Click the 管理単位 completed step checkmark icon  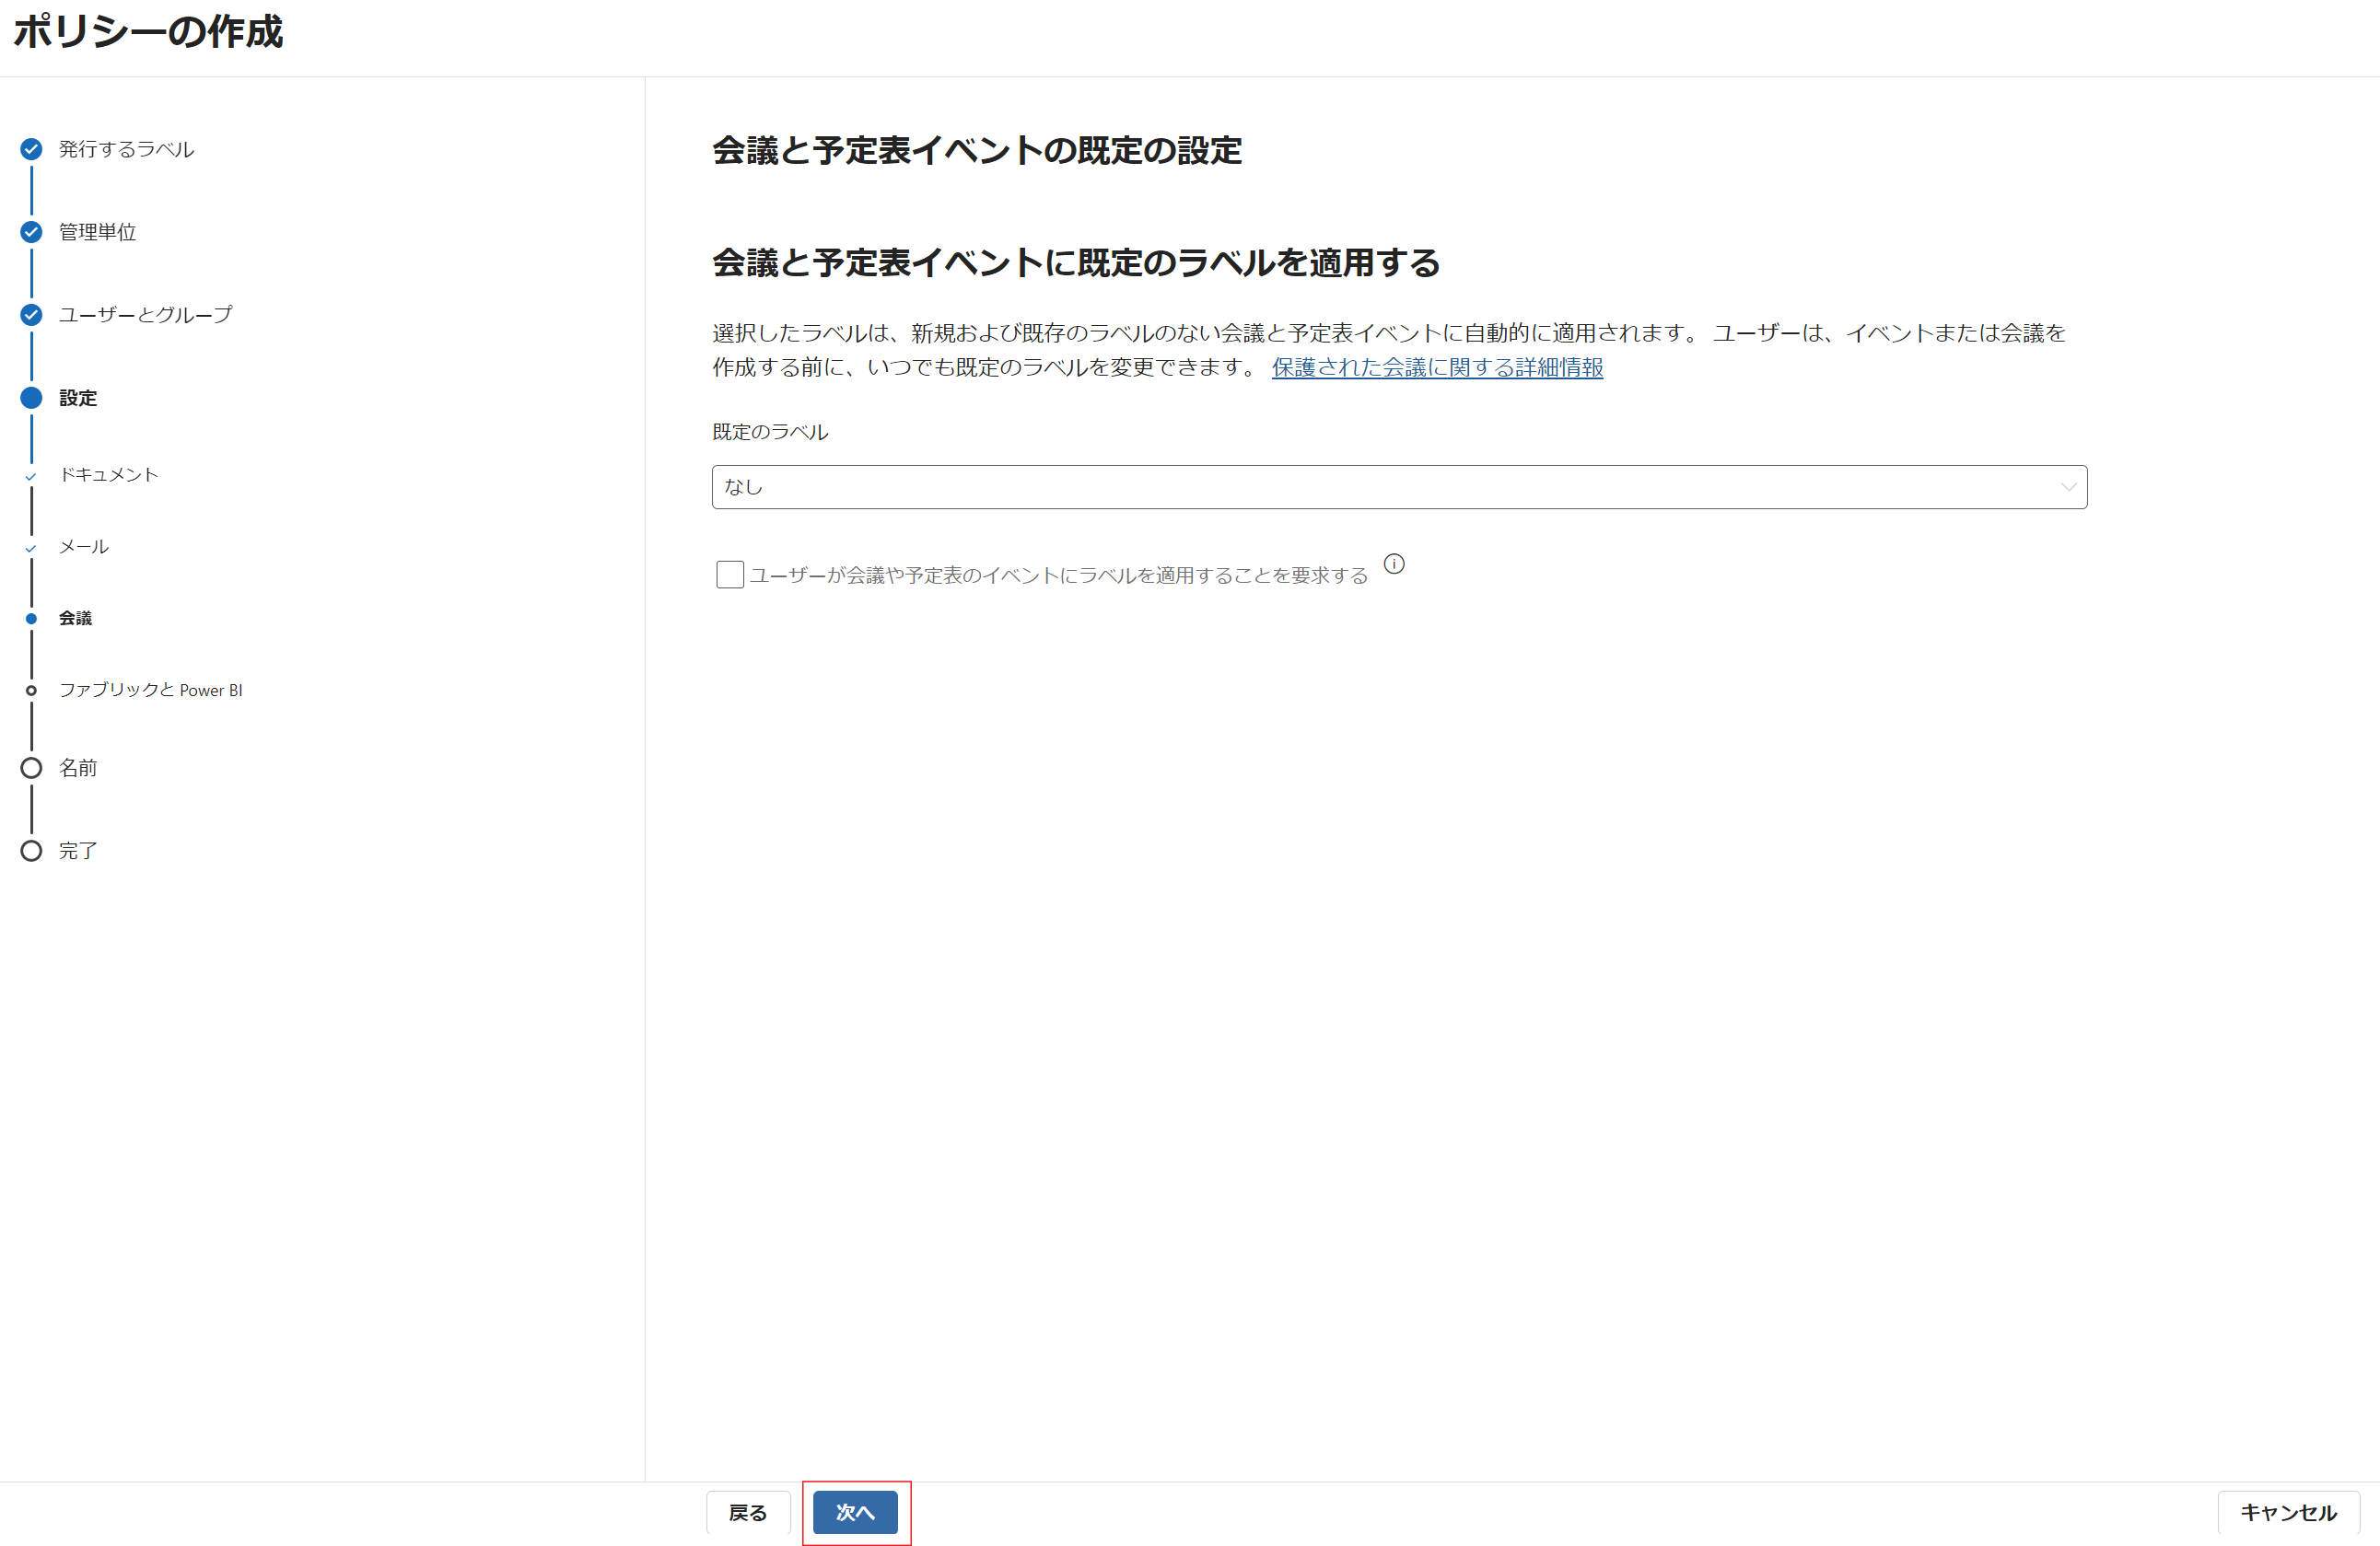point(31,232)
